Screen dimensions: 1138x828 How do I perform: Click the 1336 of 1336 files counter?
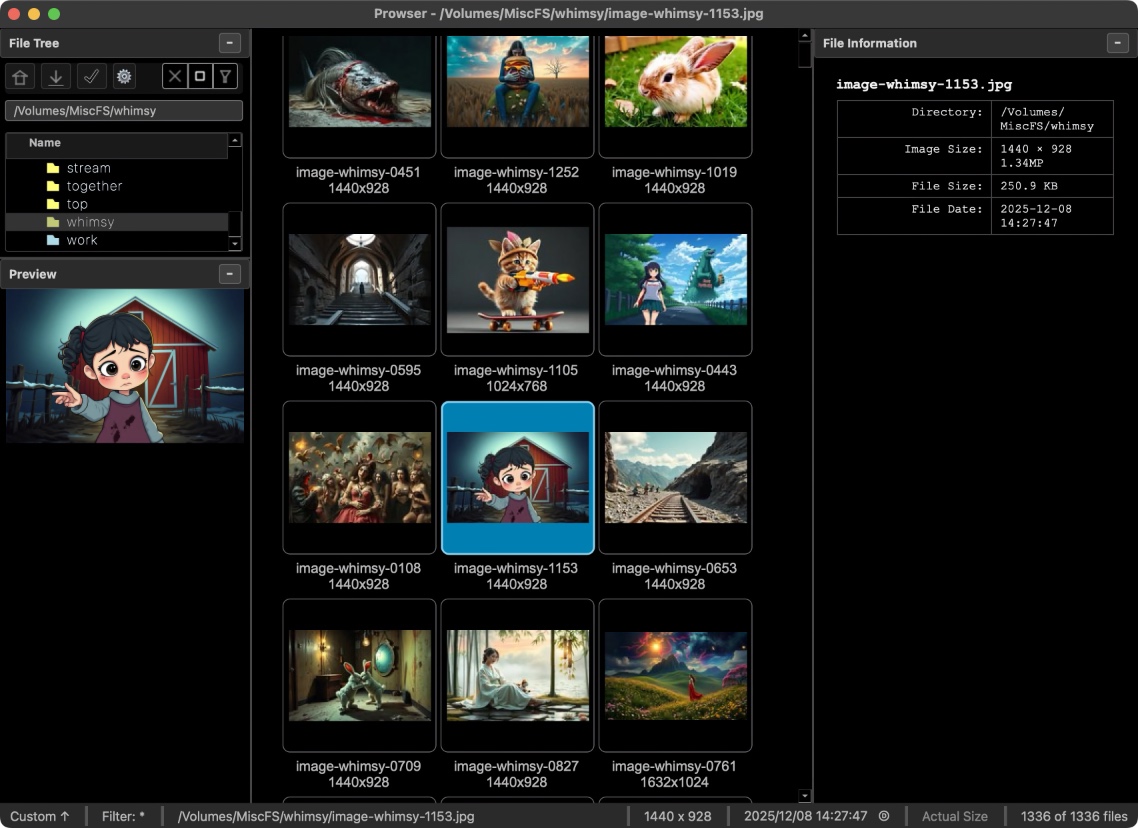pyautogui.click(x=1072, y=816)
